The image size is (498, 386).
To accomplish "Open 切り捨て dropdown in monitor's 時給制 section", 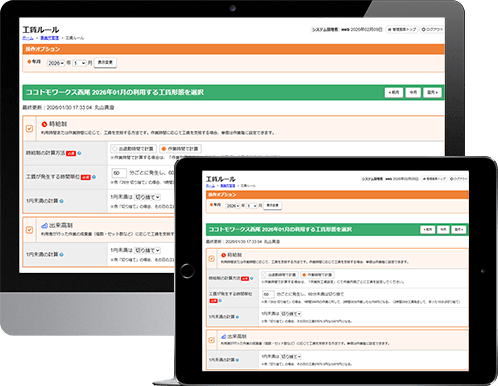I will [x=147, y=197].
